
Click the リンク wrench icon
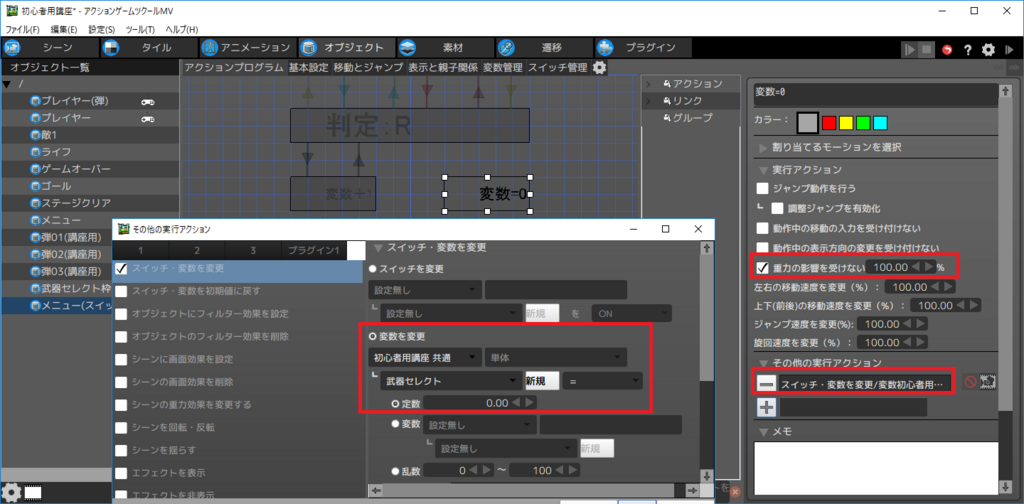point(666,101)
